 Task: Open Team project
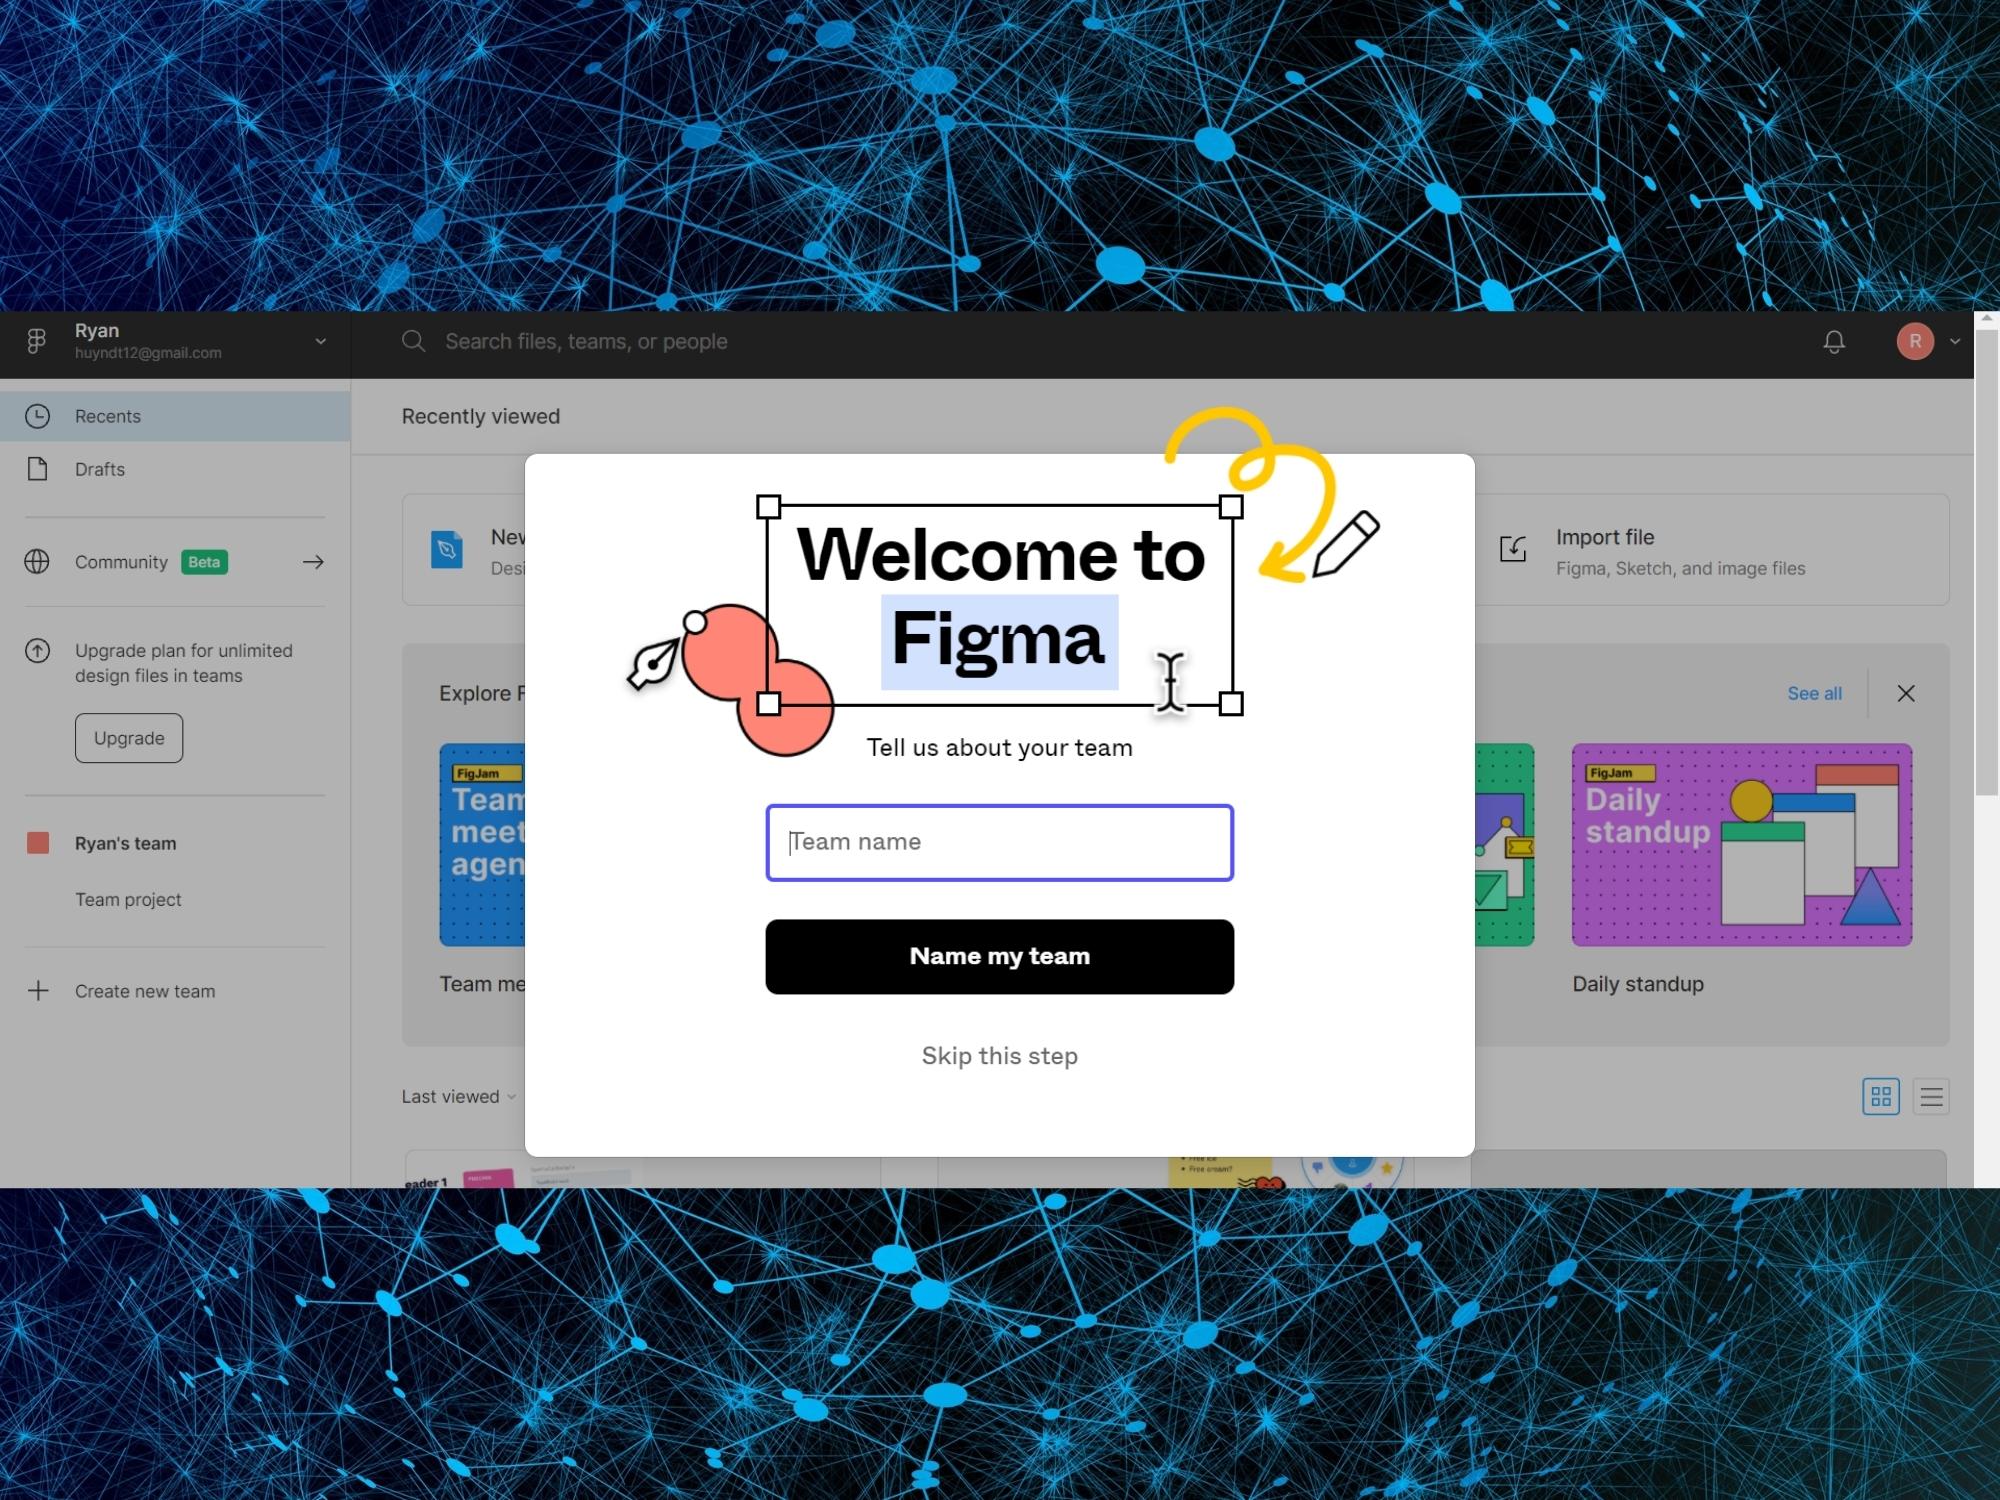click(x=128, y=899)
